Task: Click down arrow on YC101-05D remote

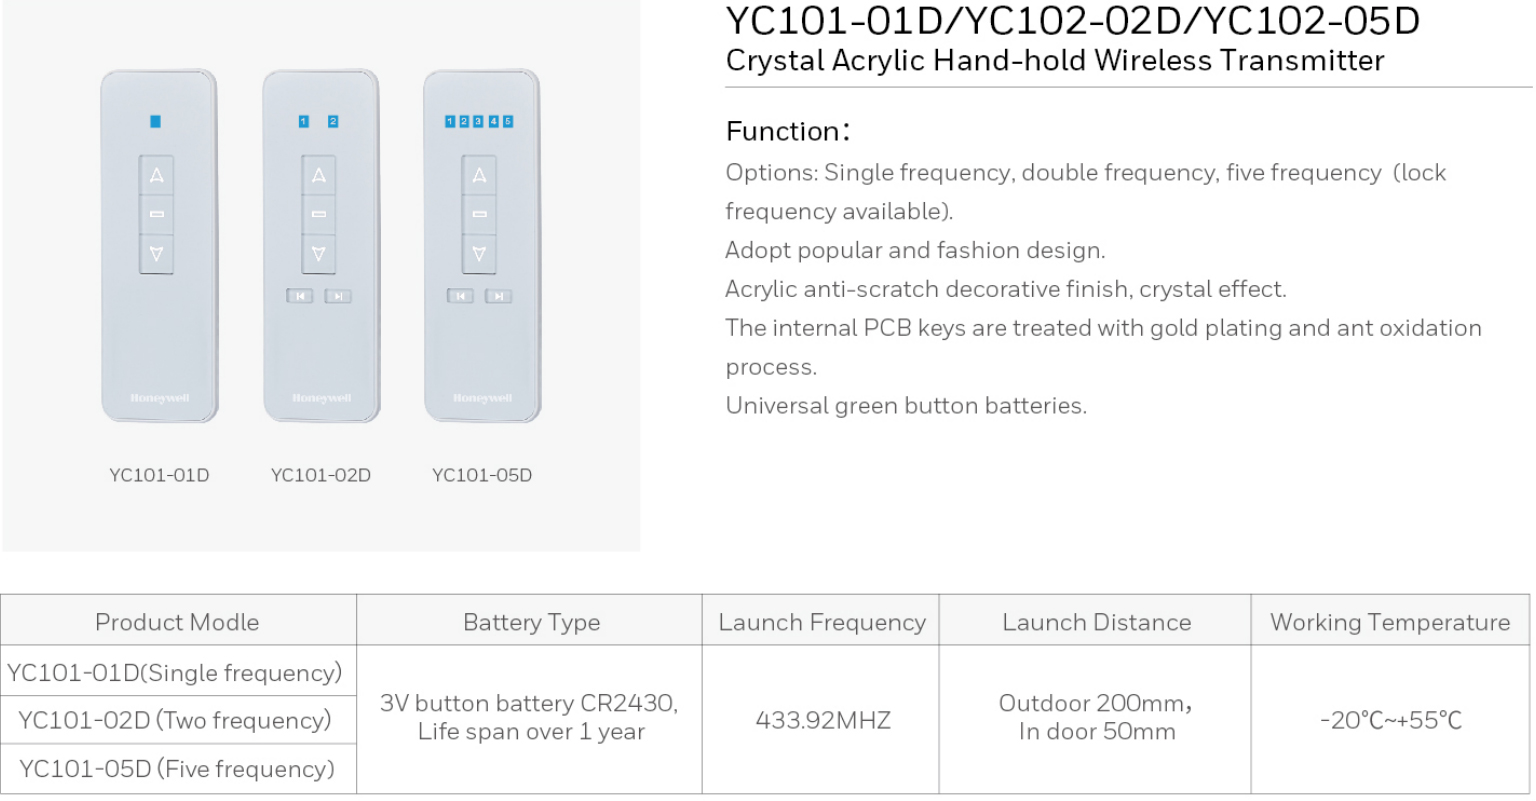Action: click(479, 254)
